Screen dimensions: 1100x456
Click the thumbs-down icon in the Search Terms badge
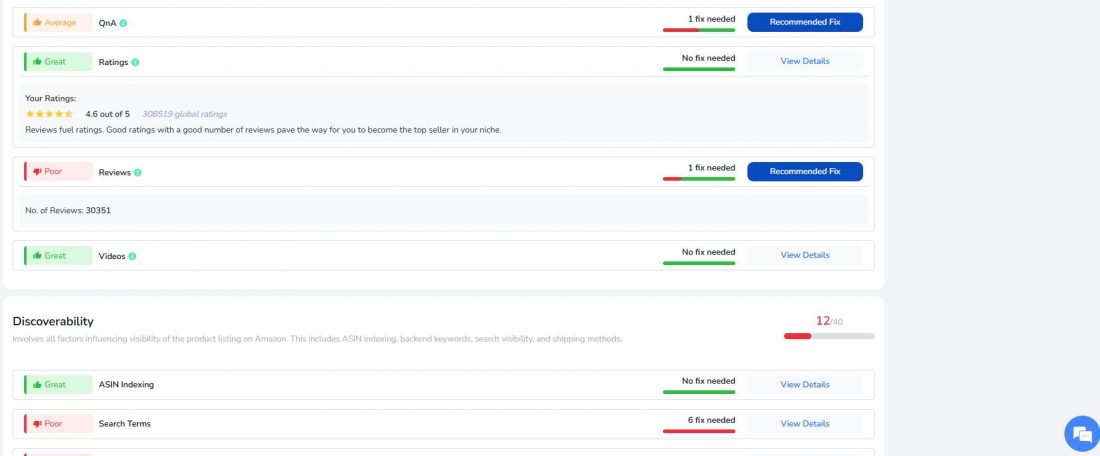tap(37, 424)
